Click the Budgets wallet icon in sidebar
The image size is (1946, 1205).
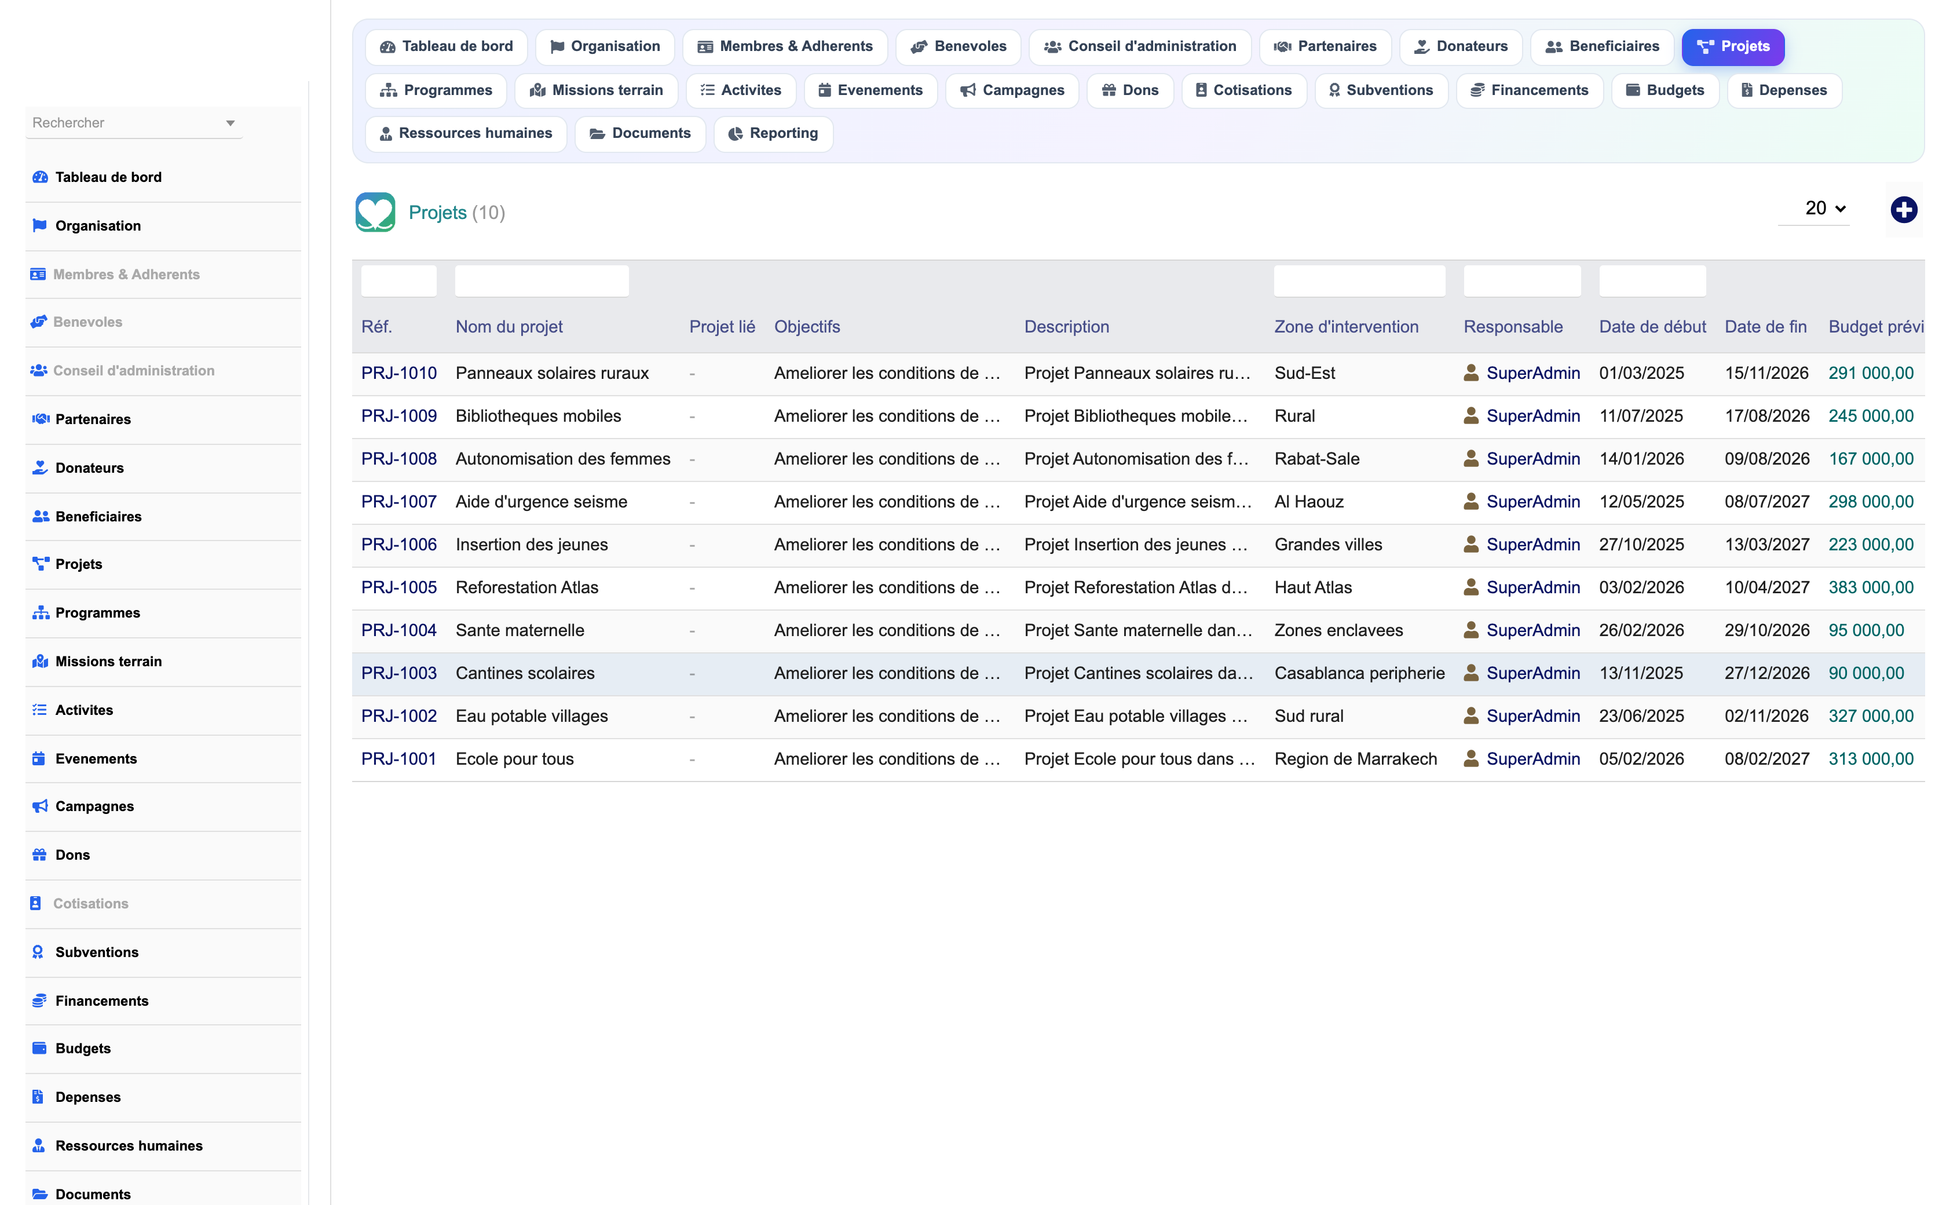(x=40, y=1049)
